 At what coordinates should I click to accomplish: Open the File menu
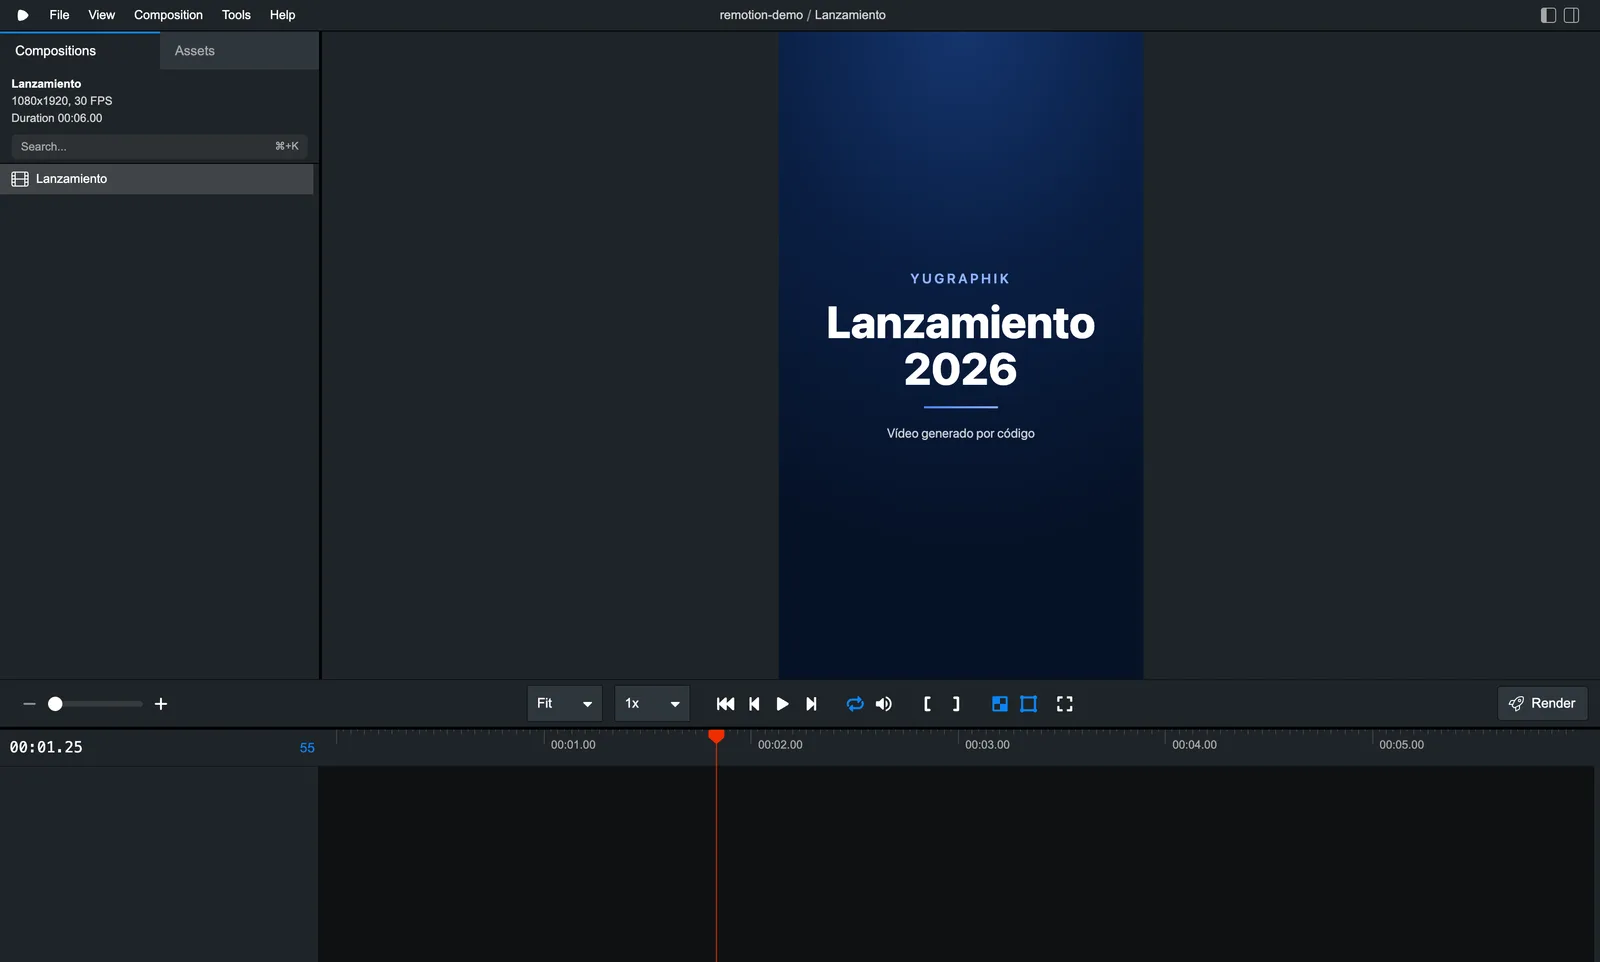[59, 15]
